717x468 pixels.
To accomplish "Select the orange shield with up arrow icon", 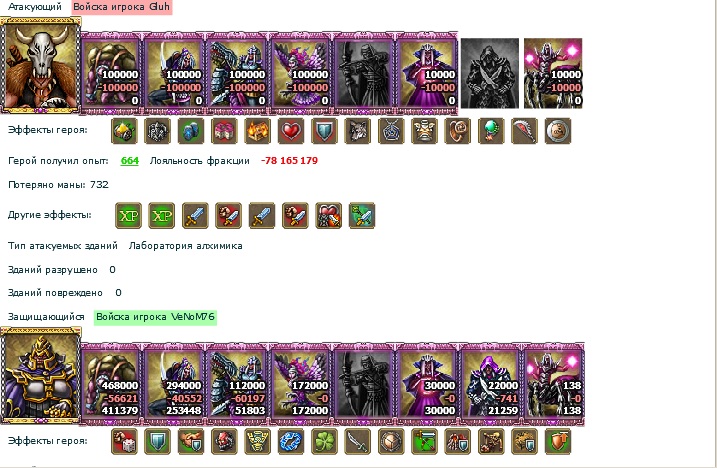I will click(558, 441).
